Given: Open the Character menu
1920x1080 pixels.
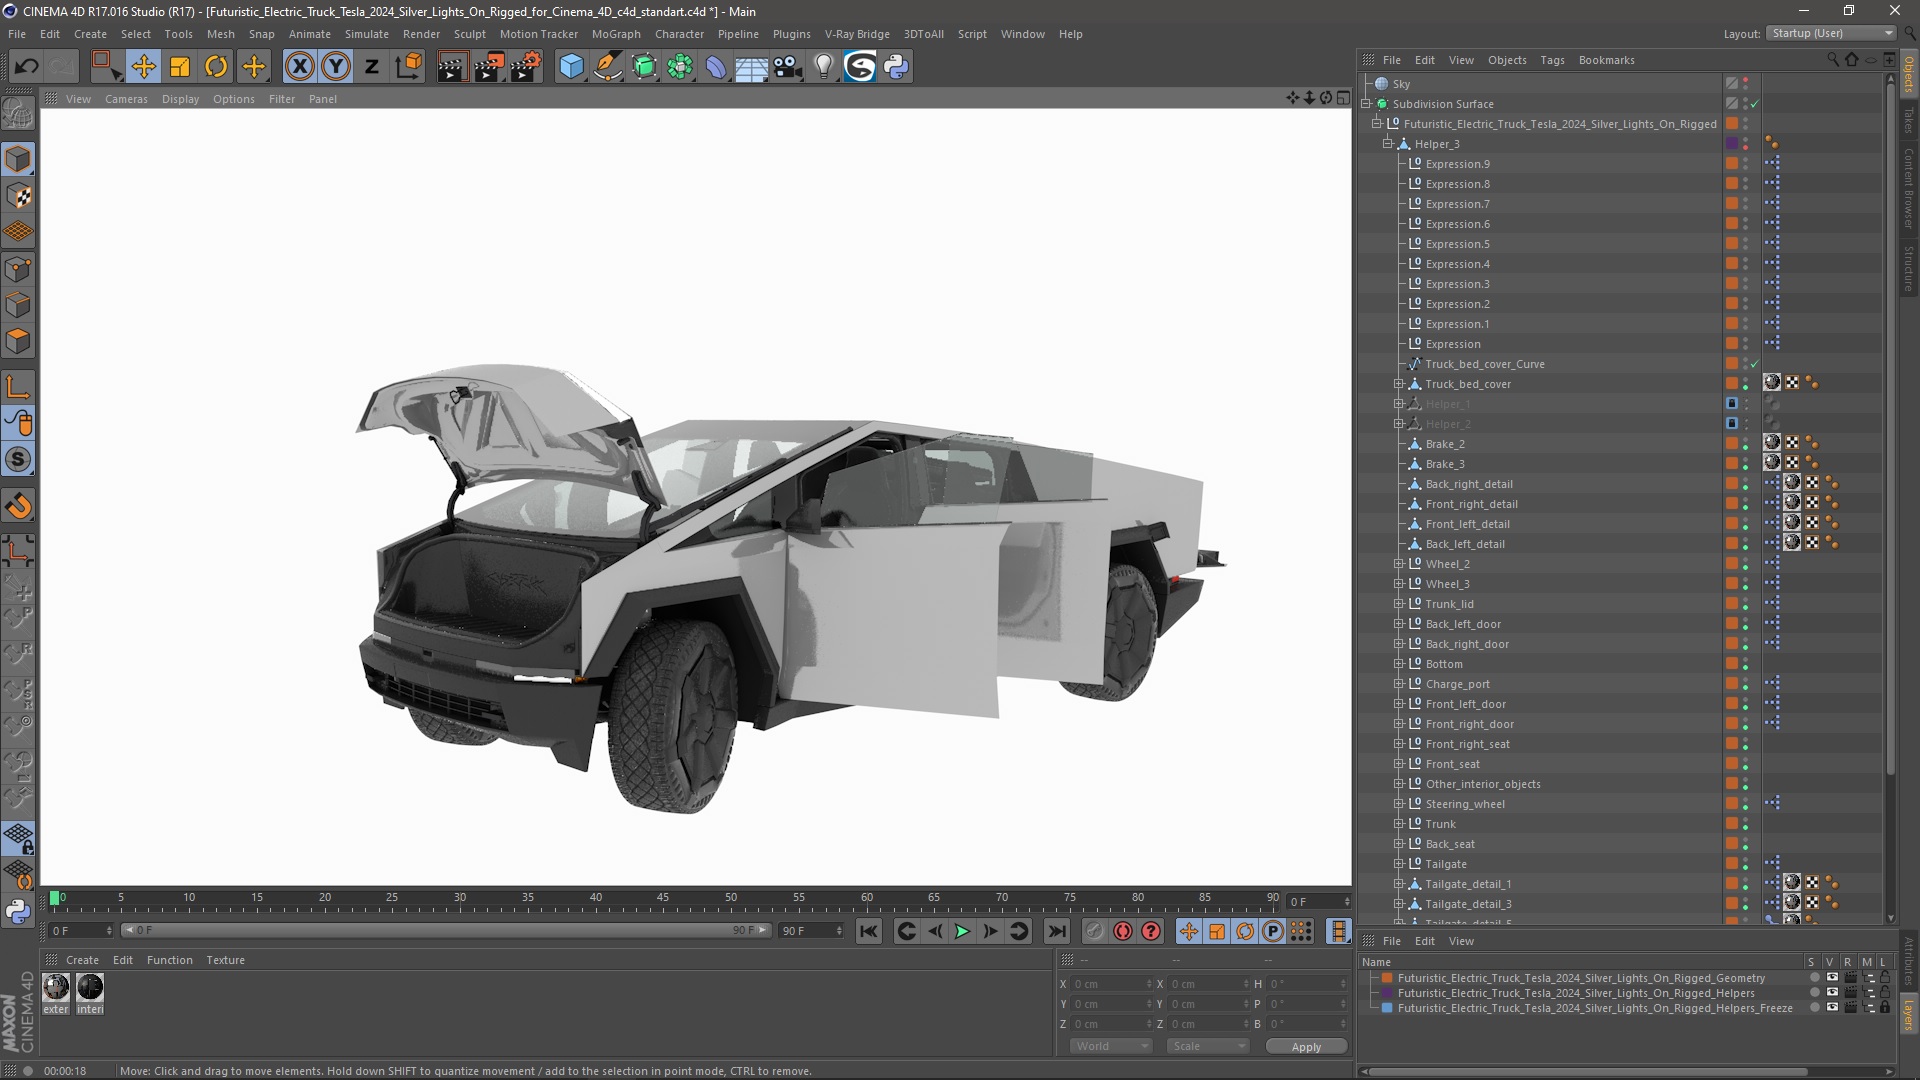Looking at the screenshot, I should pyautogui.click(x=679, y=34).
